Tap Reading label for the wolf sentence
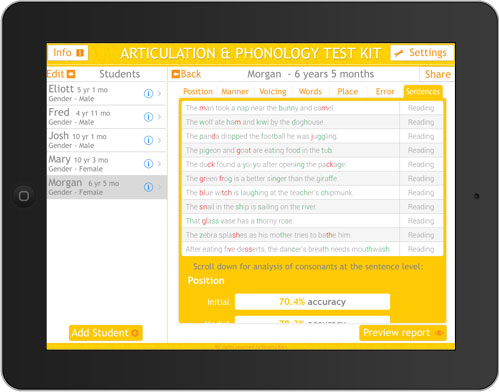The width and height of the screenshot is (499, 392). click(421, 122)
